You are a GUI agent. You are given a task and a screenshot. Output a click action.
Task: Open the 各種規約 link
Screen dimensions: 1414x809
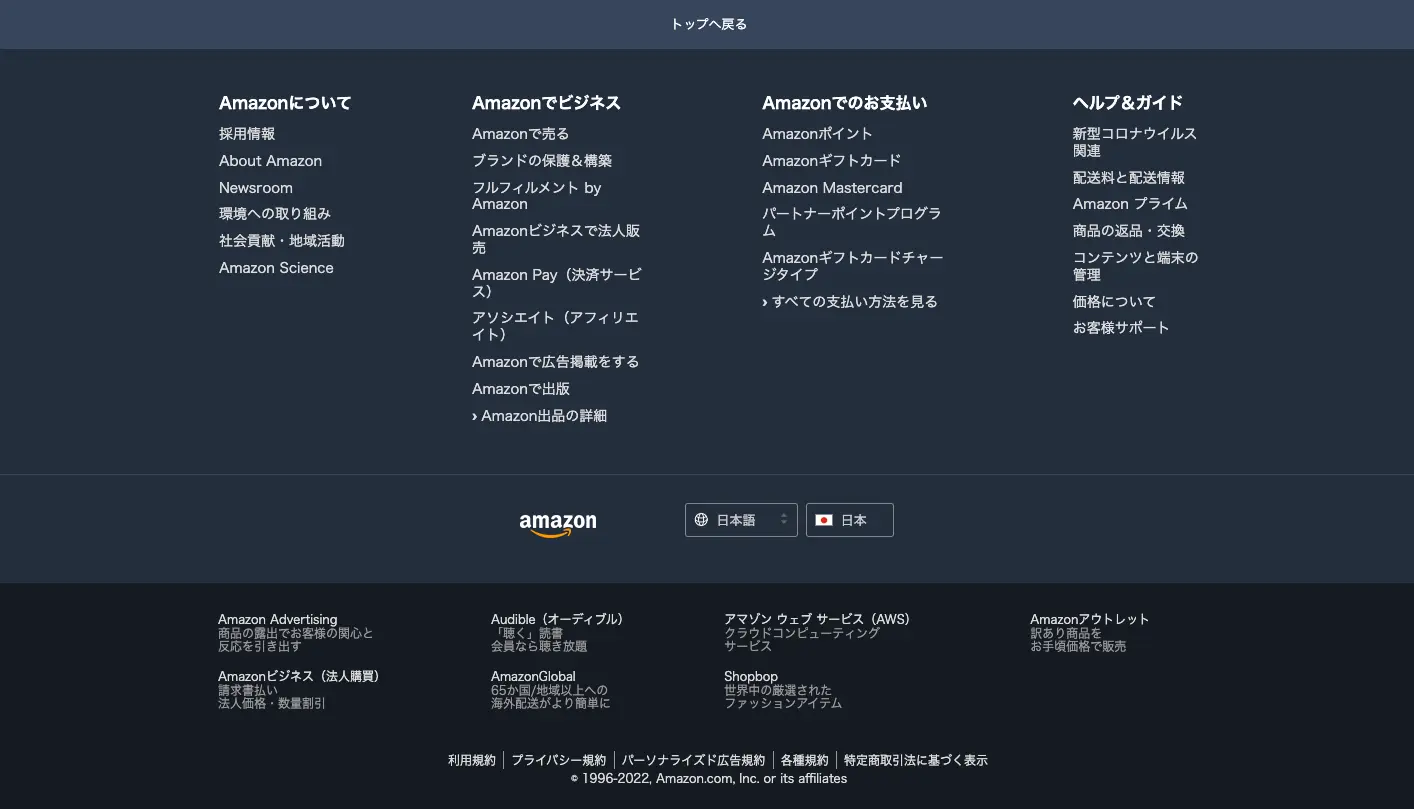805,761
